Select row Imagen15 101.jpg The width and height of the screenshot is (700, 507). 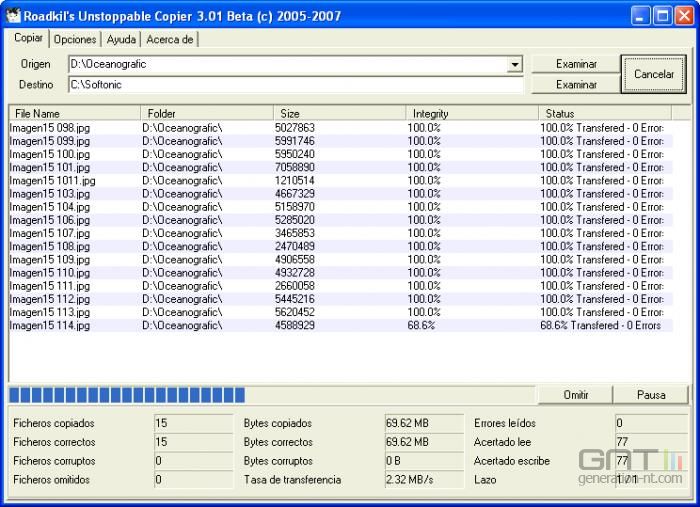click(341, 167)
